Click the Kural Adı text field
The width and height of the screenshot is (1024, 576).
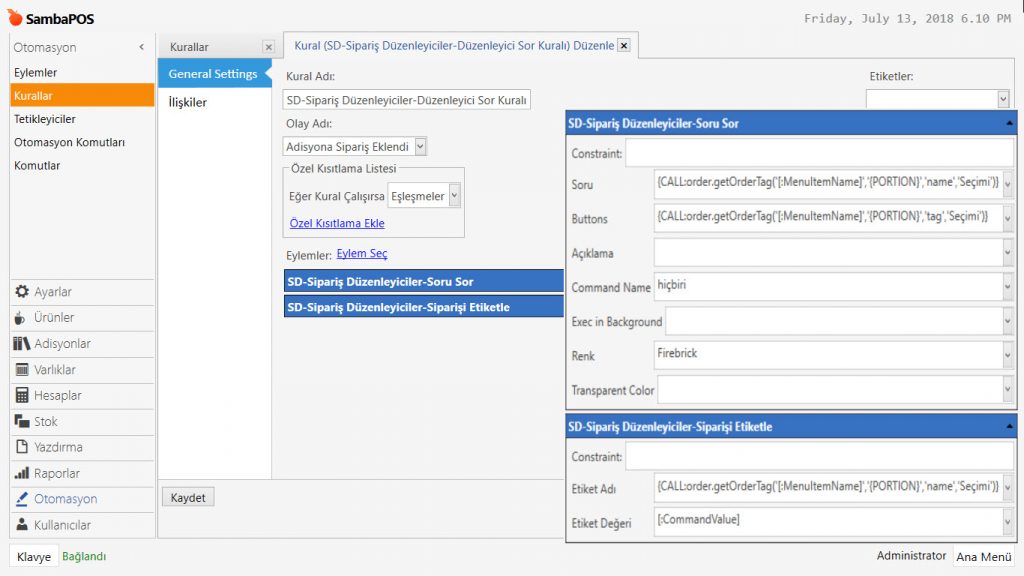[407, 100]
